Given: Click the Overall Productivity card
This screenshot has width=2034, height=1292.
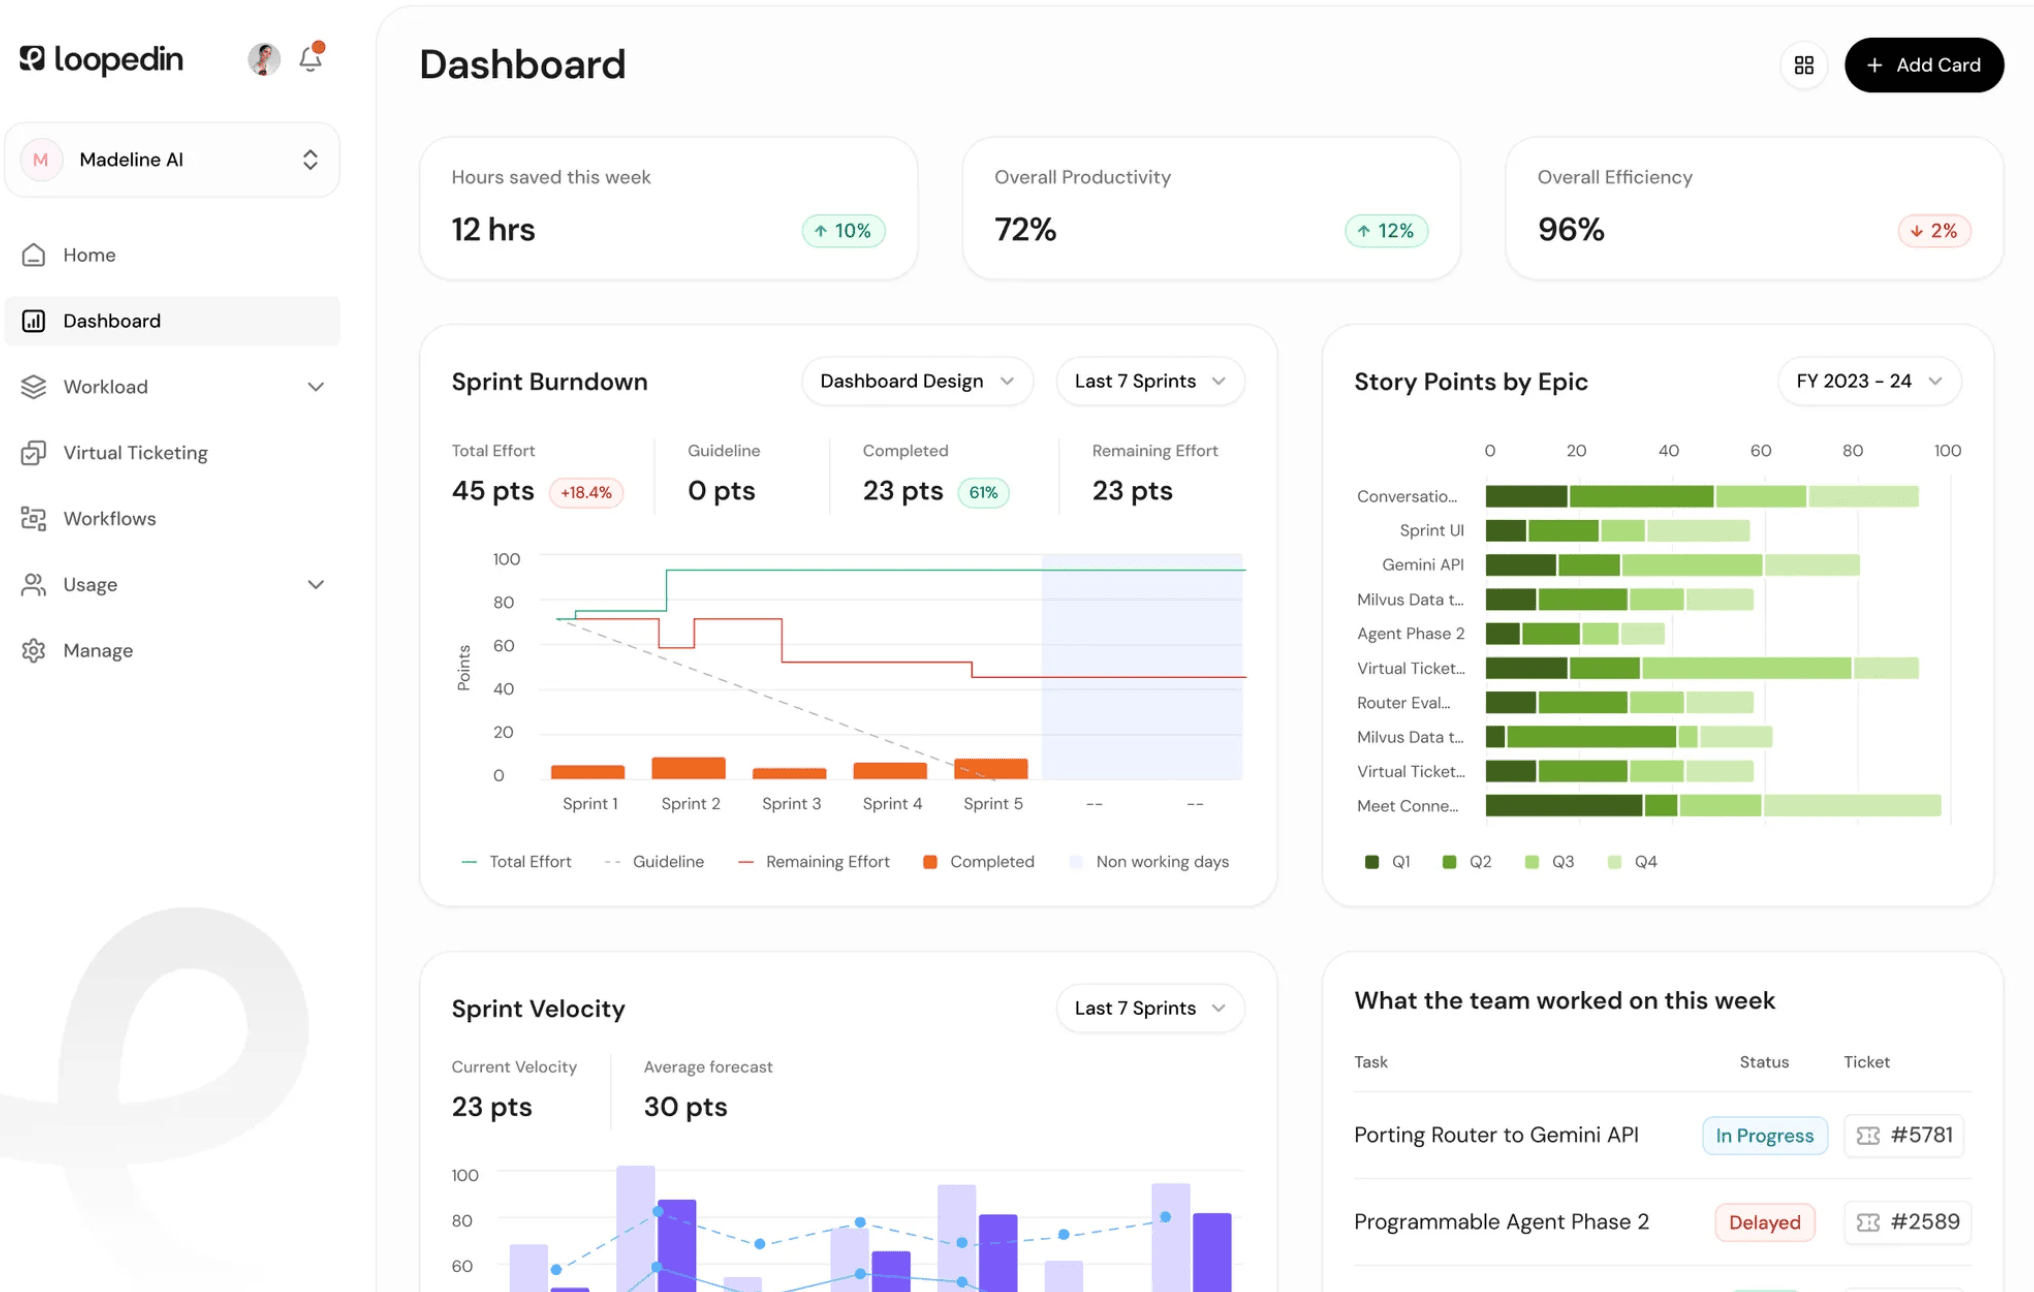Looking at the screenshot, I should click(x=1211, y=208).
